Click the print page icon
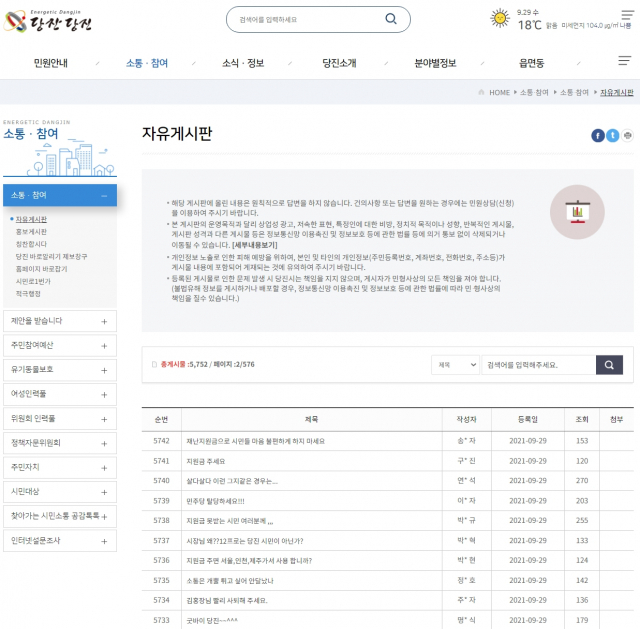The width and height of the screenshot is (640, 629). point(627,135)
